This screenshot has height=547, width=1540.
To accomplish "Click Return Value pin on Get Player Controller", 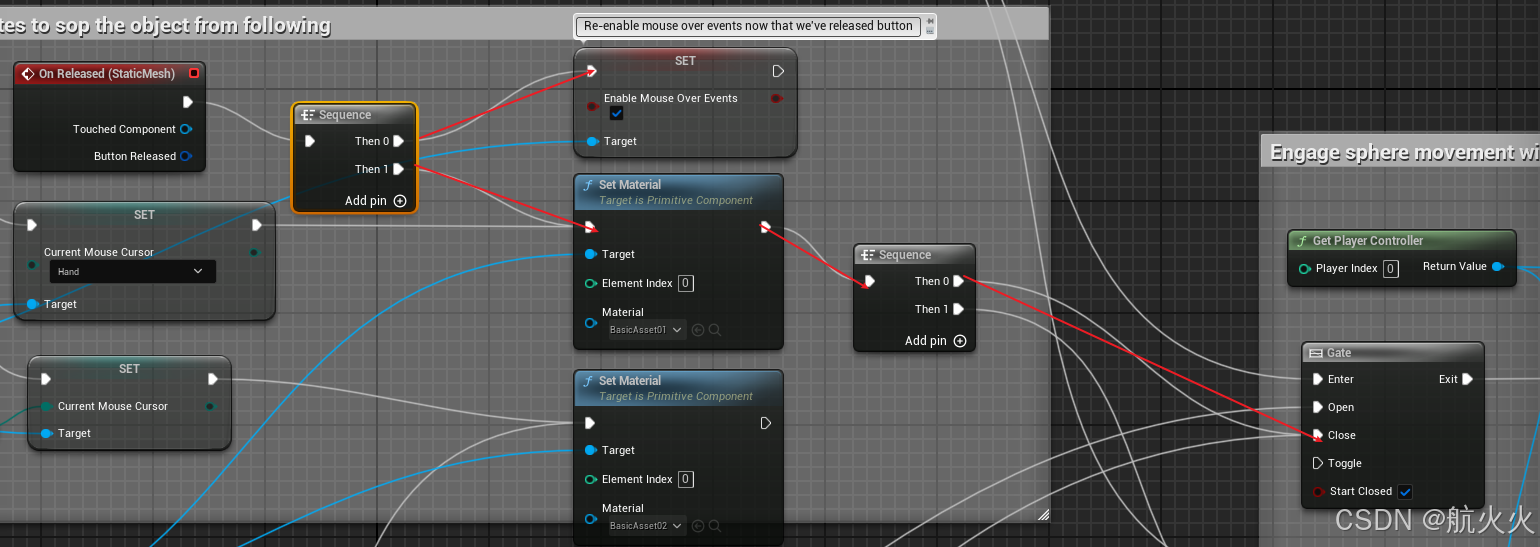I will [1498, 266].
